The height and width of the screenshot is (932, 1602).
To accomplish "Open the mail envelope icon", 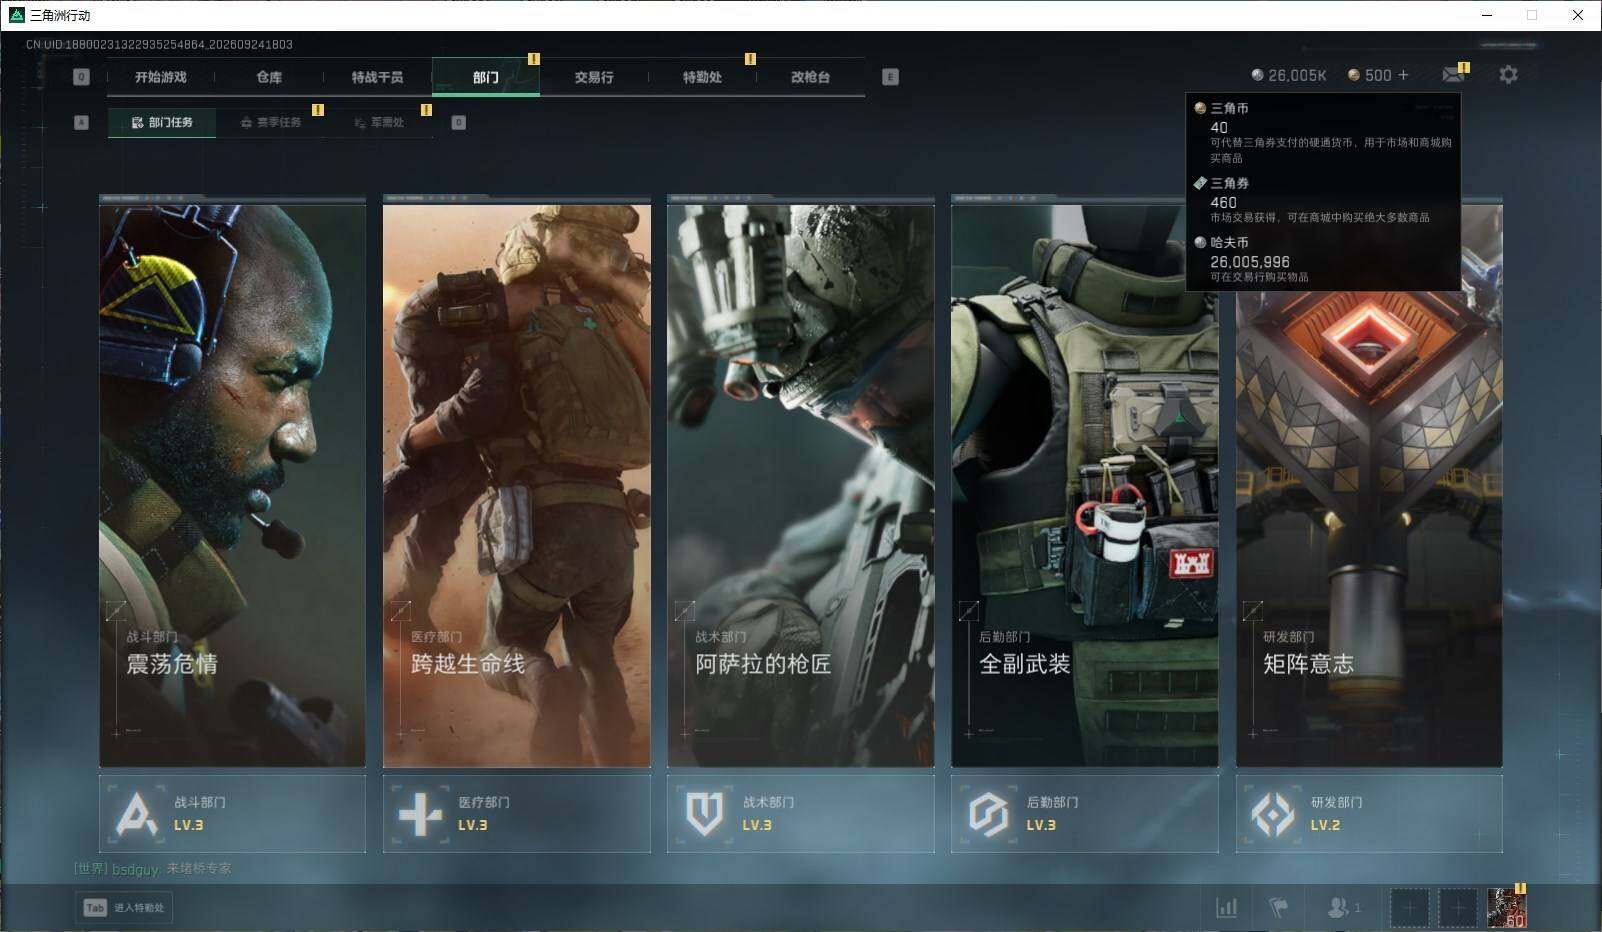I will 1454,74.
